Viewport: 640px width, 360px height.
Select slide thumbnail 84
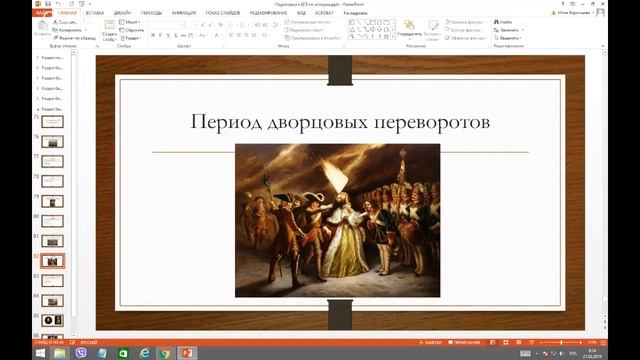click(x=52, y=301)
